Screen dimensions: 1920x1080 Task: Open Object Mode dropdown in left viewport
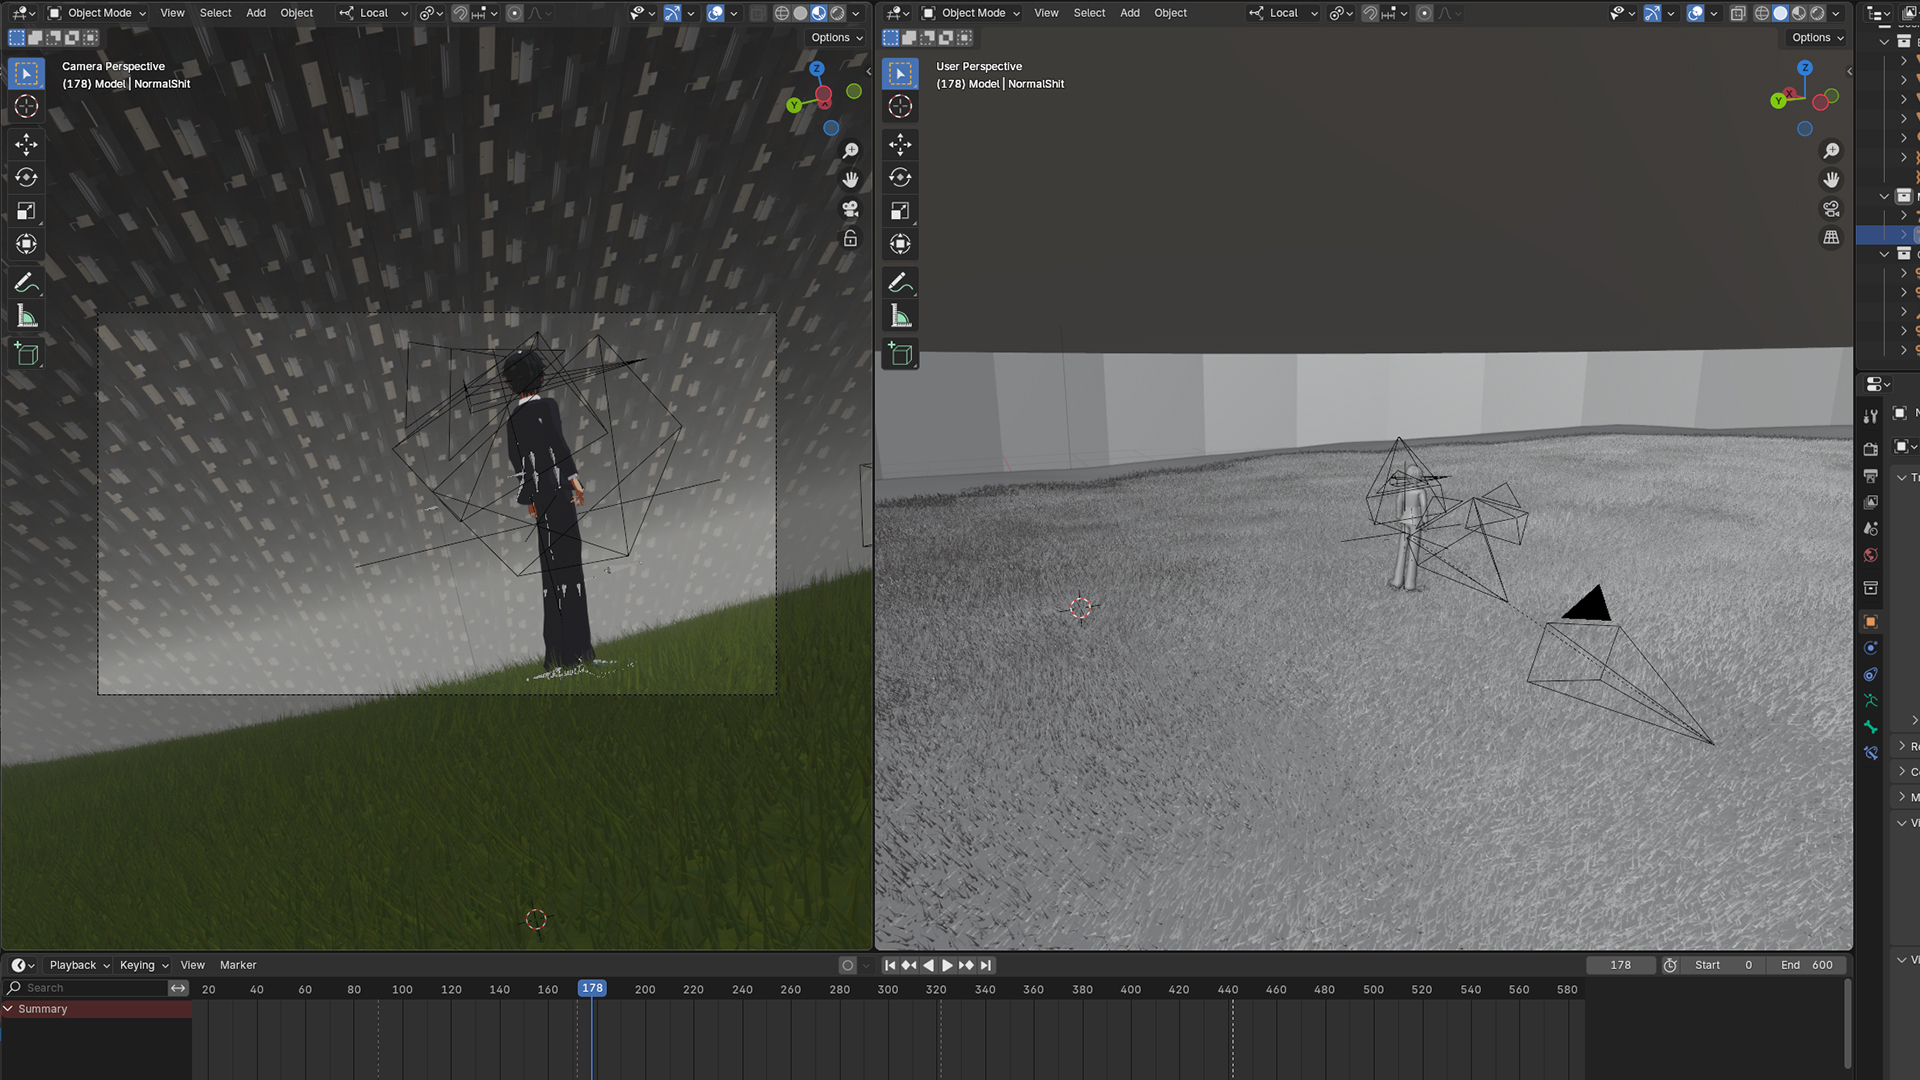tap(97, 13)
